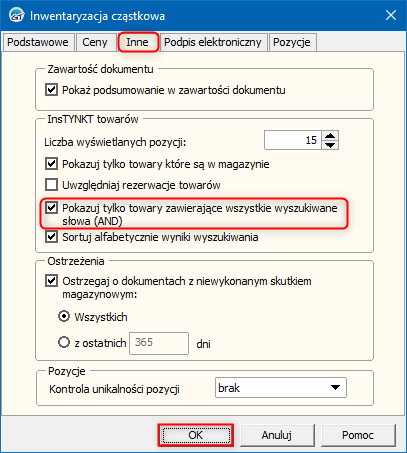Select the Wszystkich radio button
This screenshot has width=407, height=453.
click(x=64, y=316)
